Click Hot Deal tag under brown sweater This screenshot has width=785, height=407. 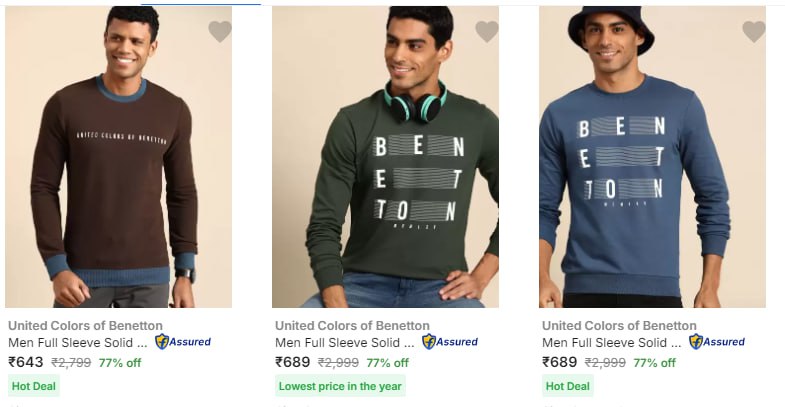33,386
